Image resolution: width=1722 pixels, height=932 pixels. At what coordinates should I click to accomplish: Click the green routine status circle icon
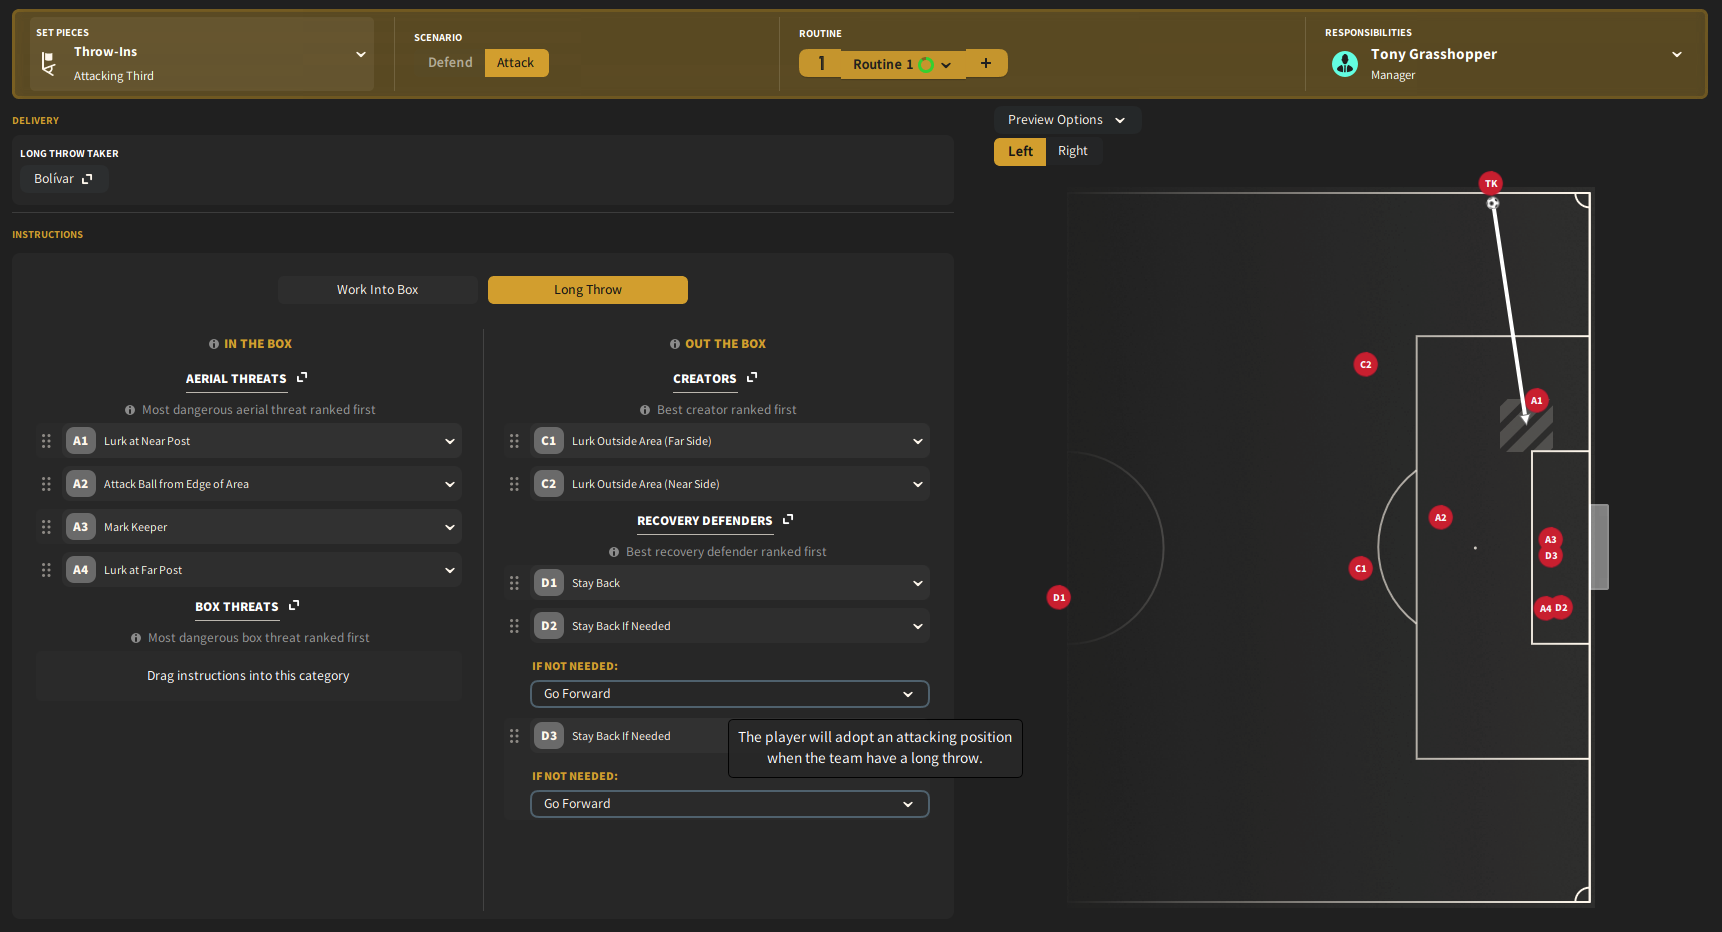point(926,65)
